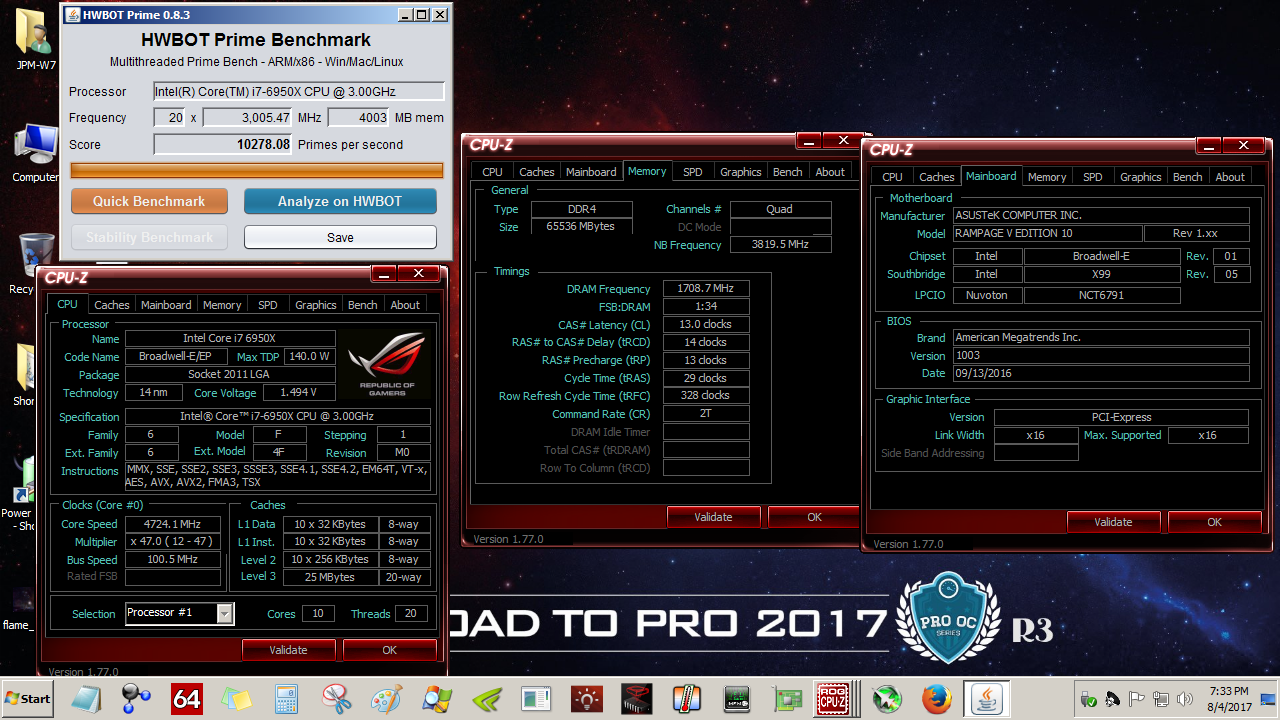Open the Selection Processor #1 dropdown
This screenshot has width=1280, height=720.
[180, 613]
